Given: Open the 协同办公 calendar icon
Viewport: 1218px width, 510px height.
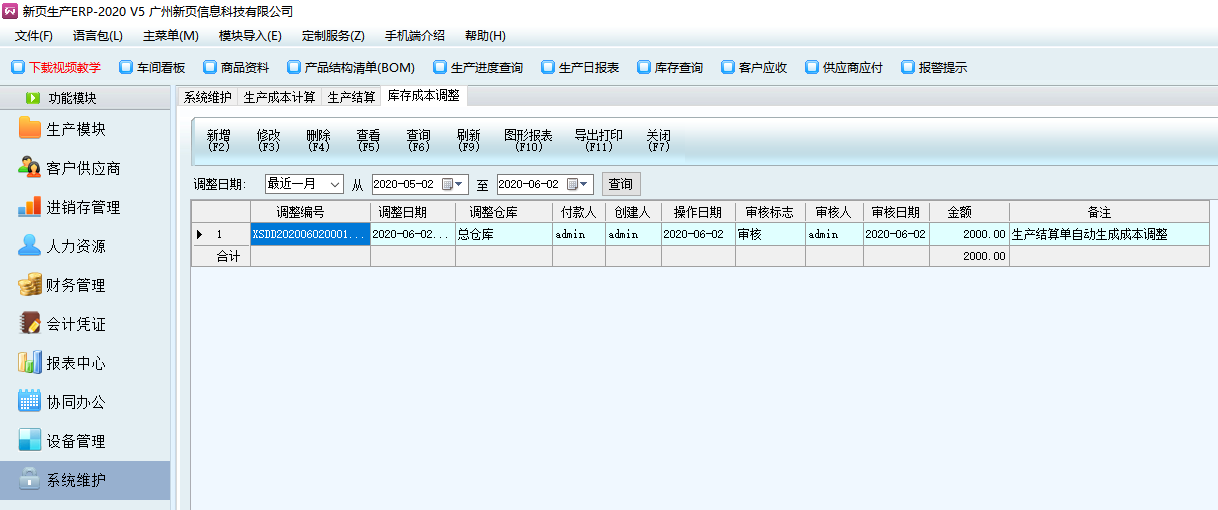Looking at the screenshot, I should tap(30, 402).
